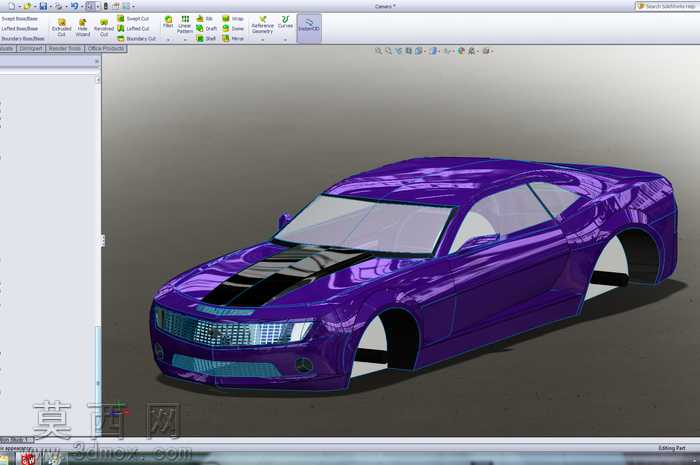Expand the Fillet dropdown arrow
Image resolution: width=700 pixels, height=465 pixels.
[168, 40]
